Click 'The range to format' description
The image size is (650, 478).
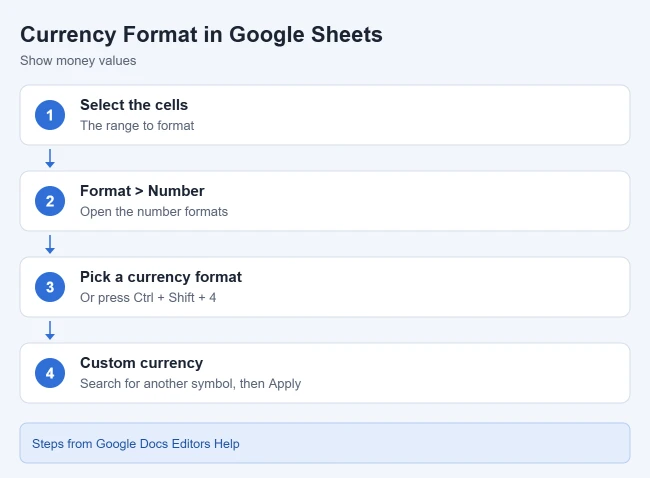pyautogui.click(x=137, y=126)
